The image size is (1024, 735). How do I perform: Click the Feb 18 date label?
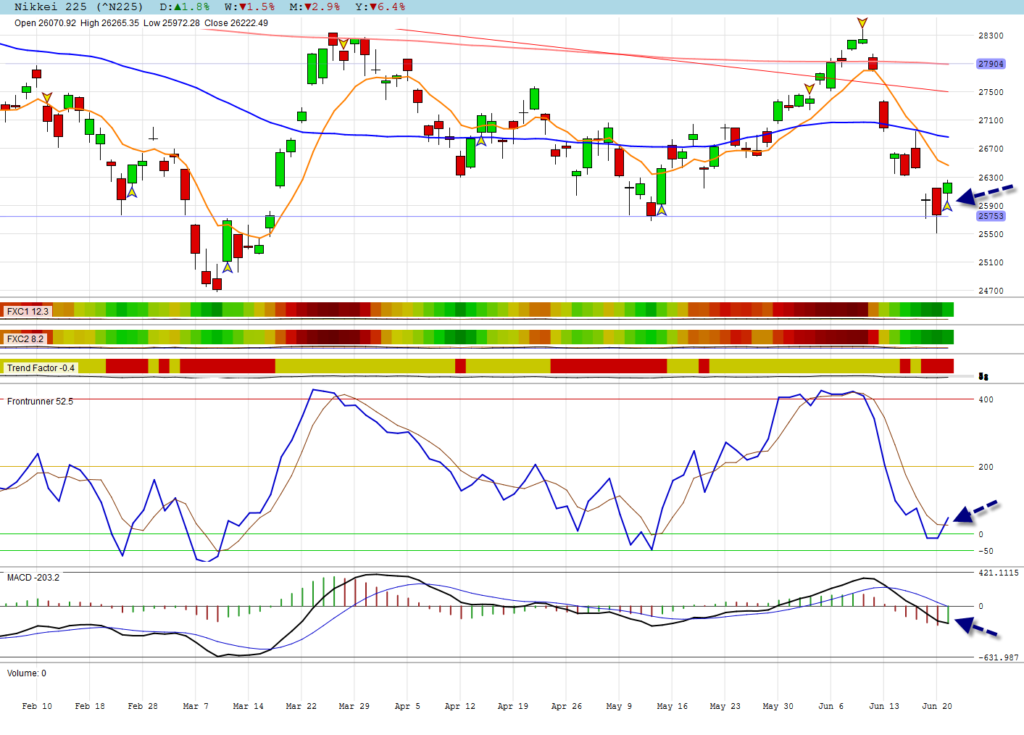pos(90,706)
